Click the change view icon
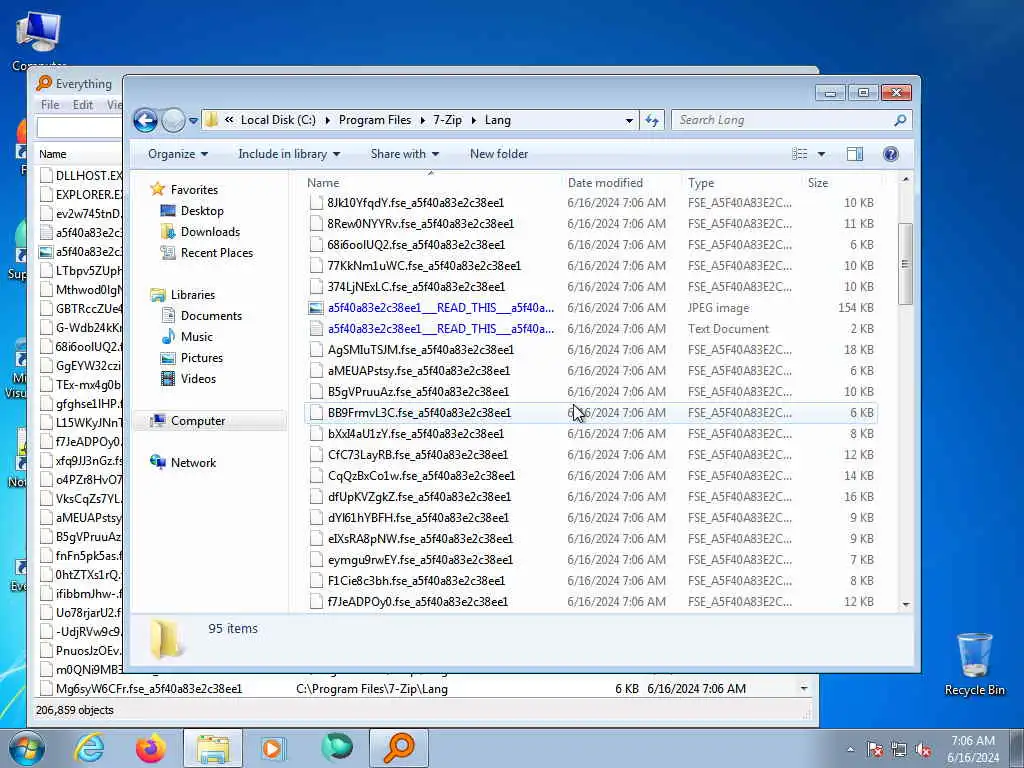Image resolution: width=1024 pixels, height=768 pixels. (800, 154)
